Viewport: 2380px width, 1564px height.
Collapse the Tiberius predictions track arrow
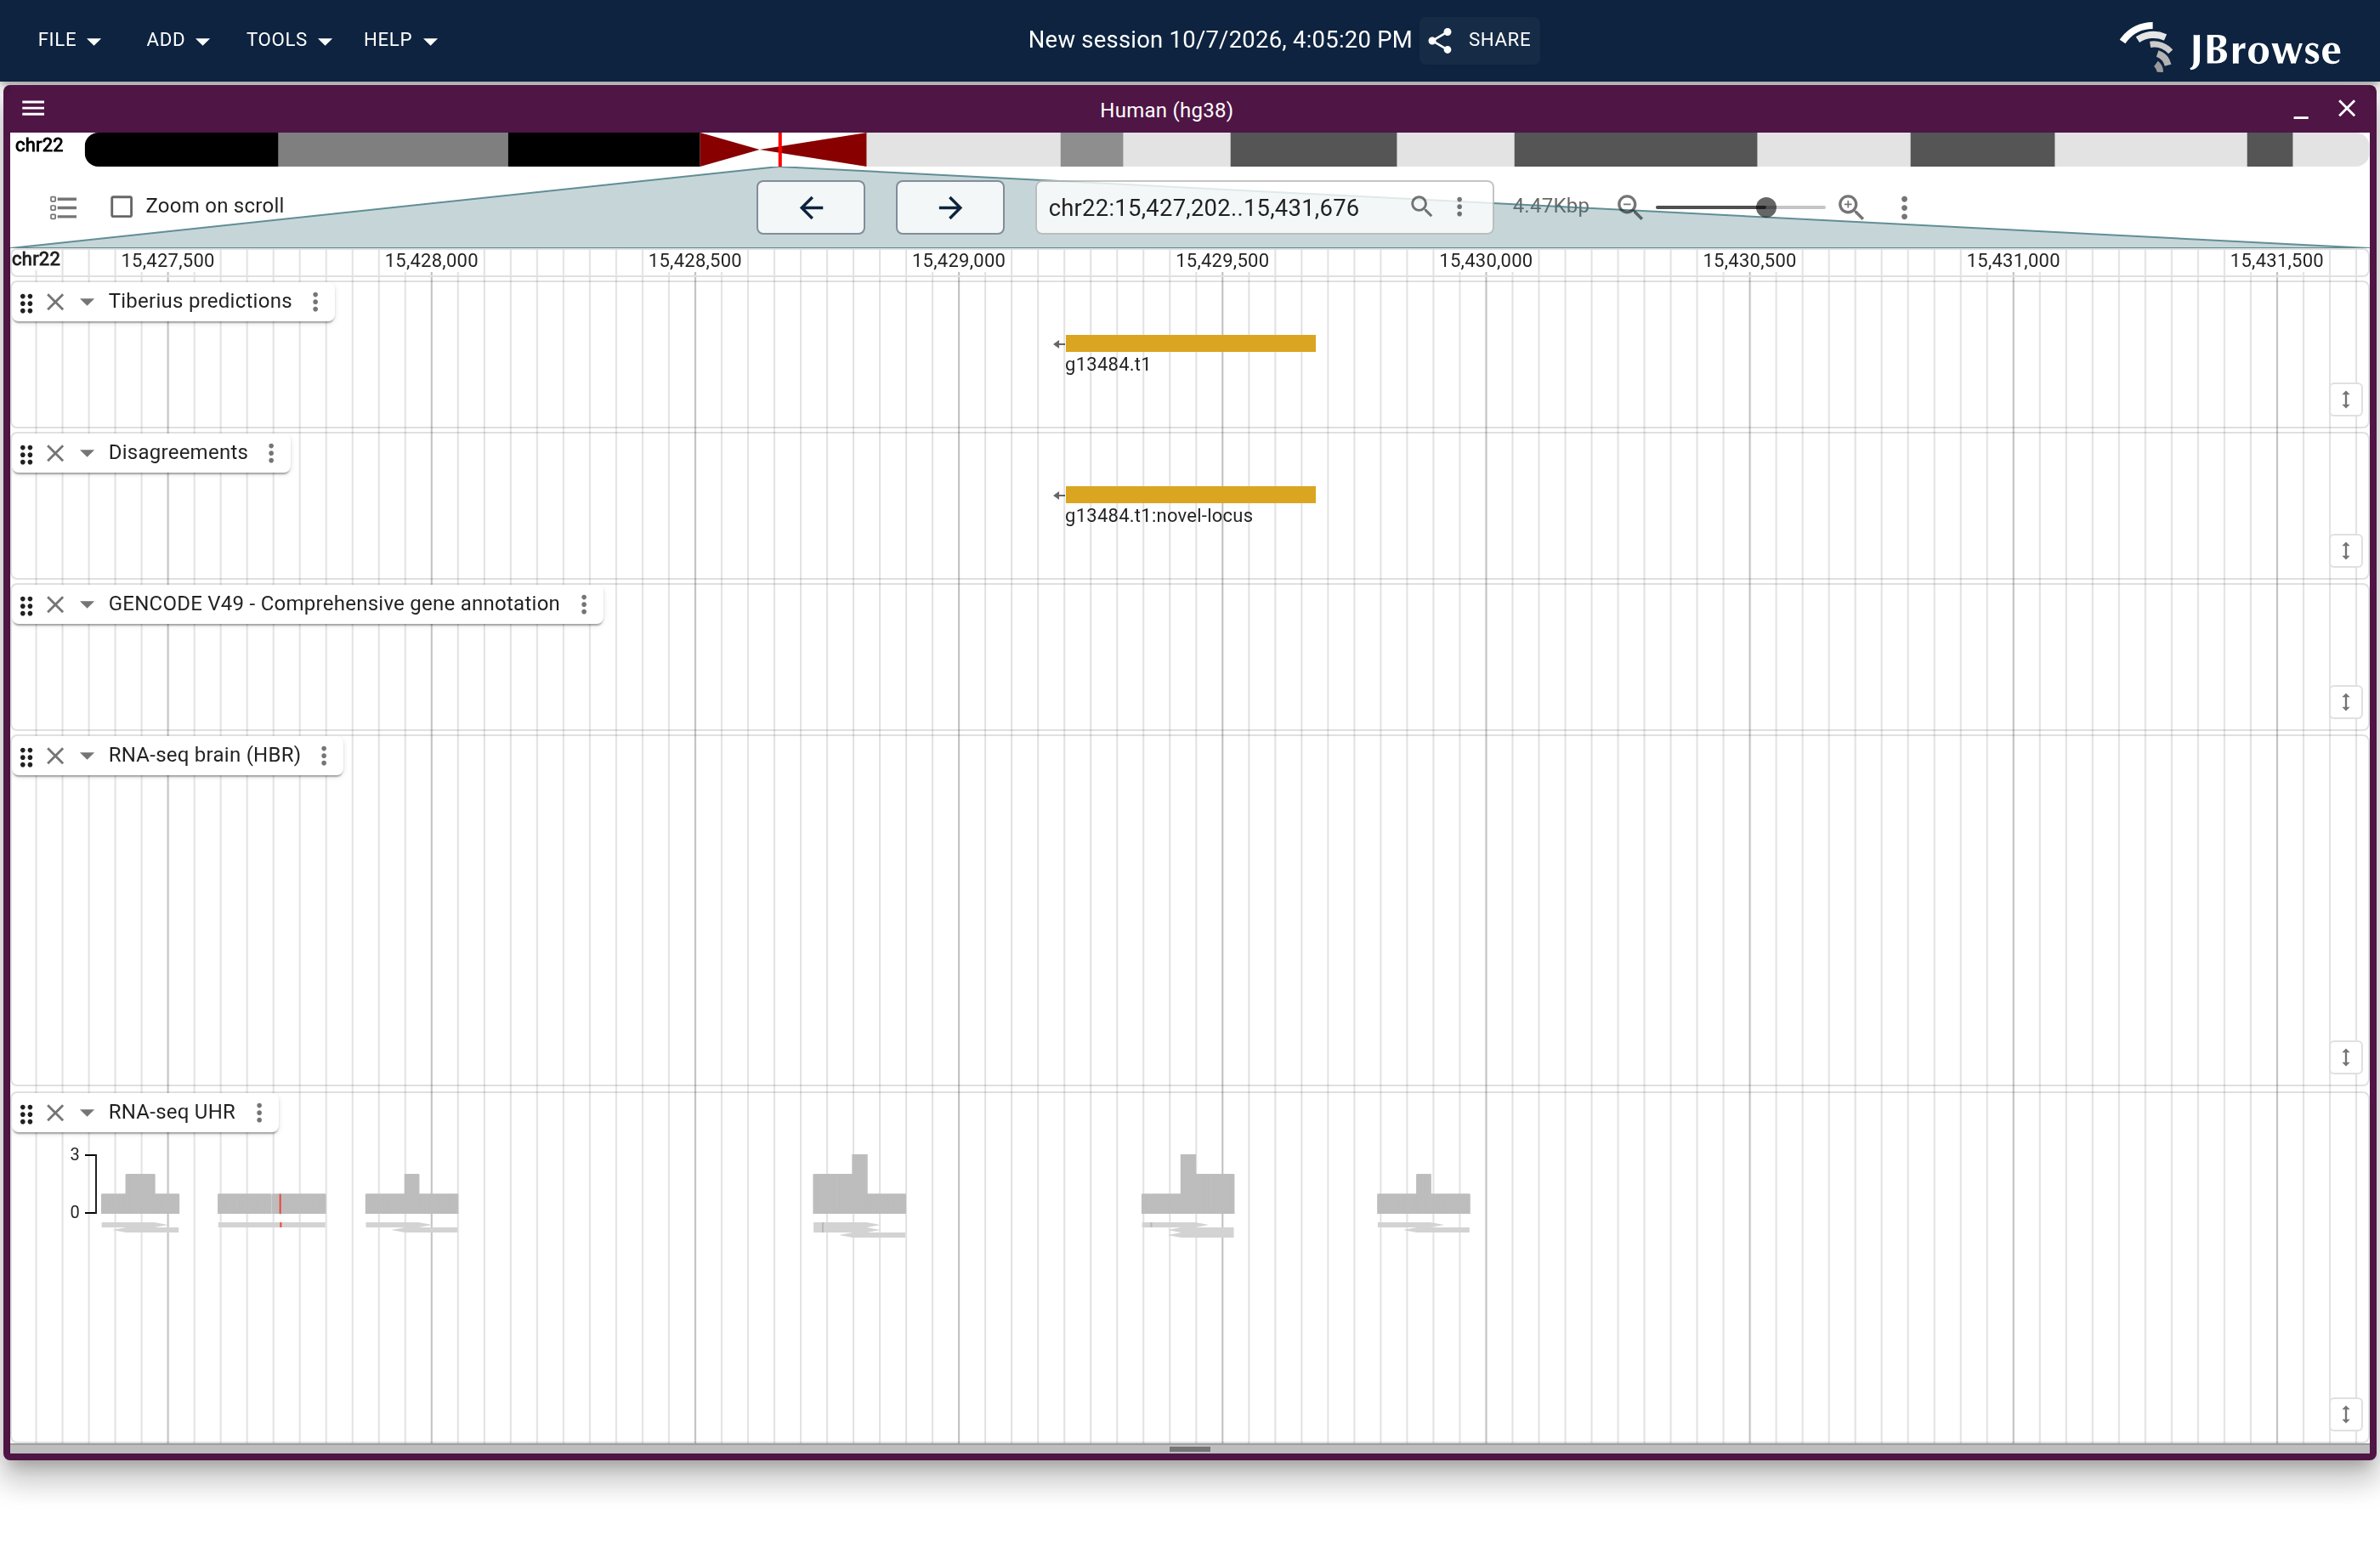pos(87,301)
